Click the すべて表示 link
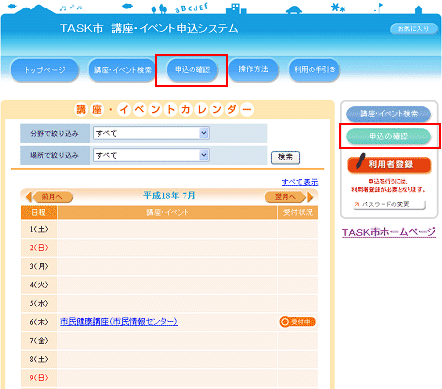The width and height of the screenshot is (442, 389). [300, 182]
